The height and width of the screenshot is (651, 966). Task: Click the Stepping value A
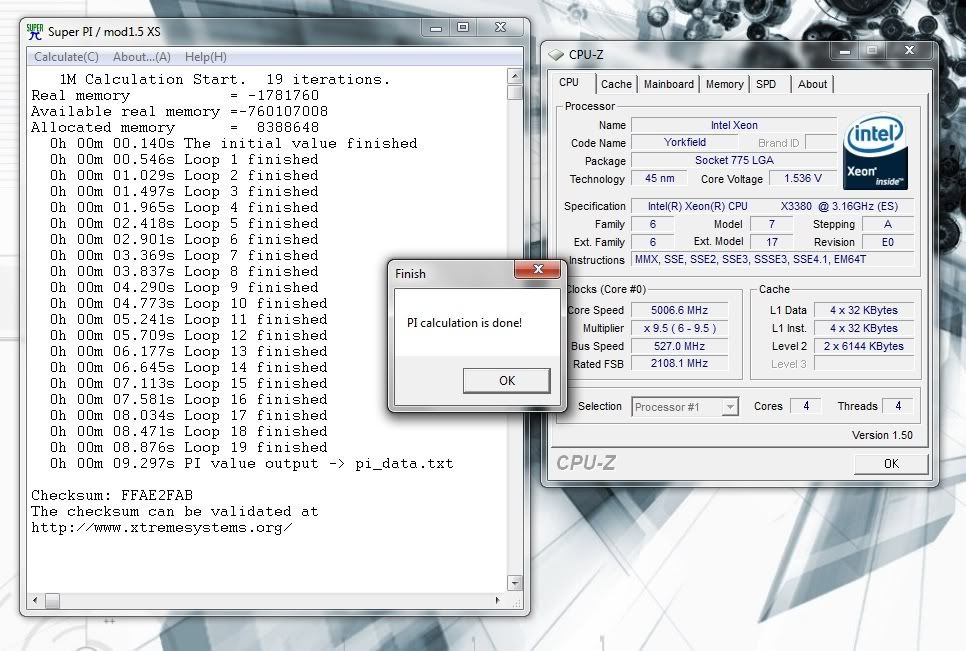click(x=887, y=224)
